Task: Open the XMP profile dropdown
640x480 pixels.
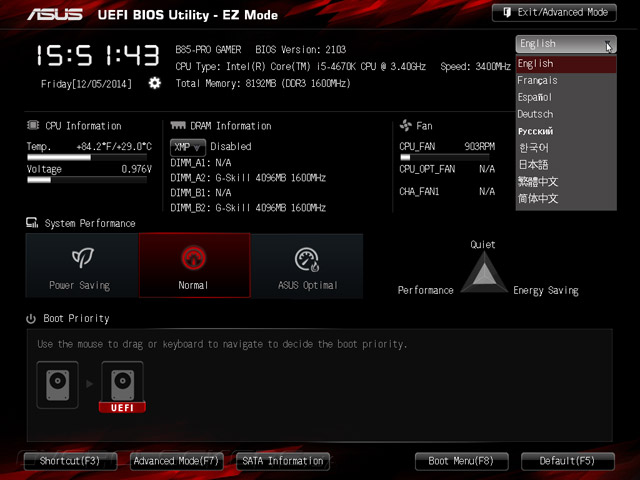Action: click(188, 147)
